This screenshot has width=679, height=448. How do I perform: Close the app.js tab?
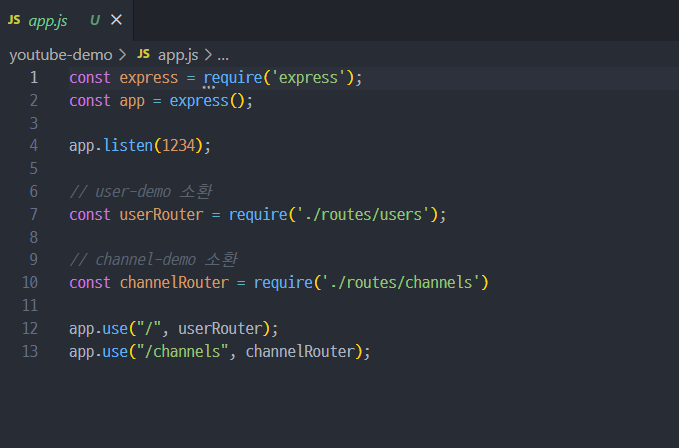point(116,20)
